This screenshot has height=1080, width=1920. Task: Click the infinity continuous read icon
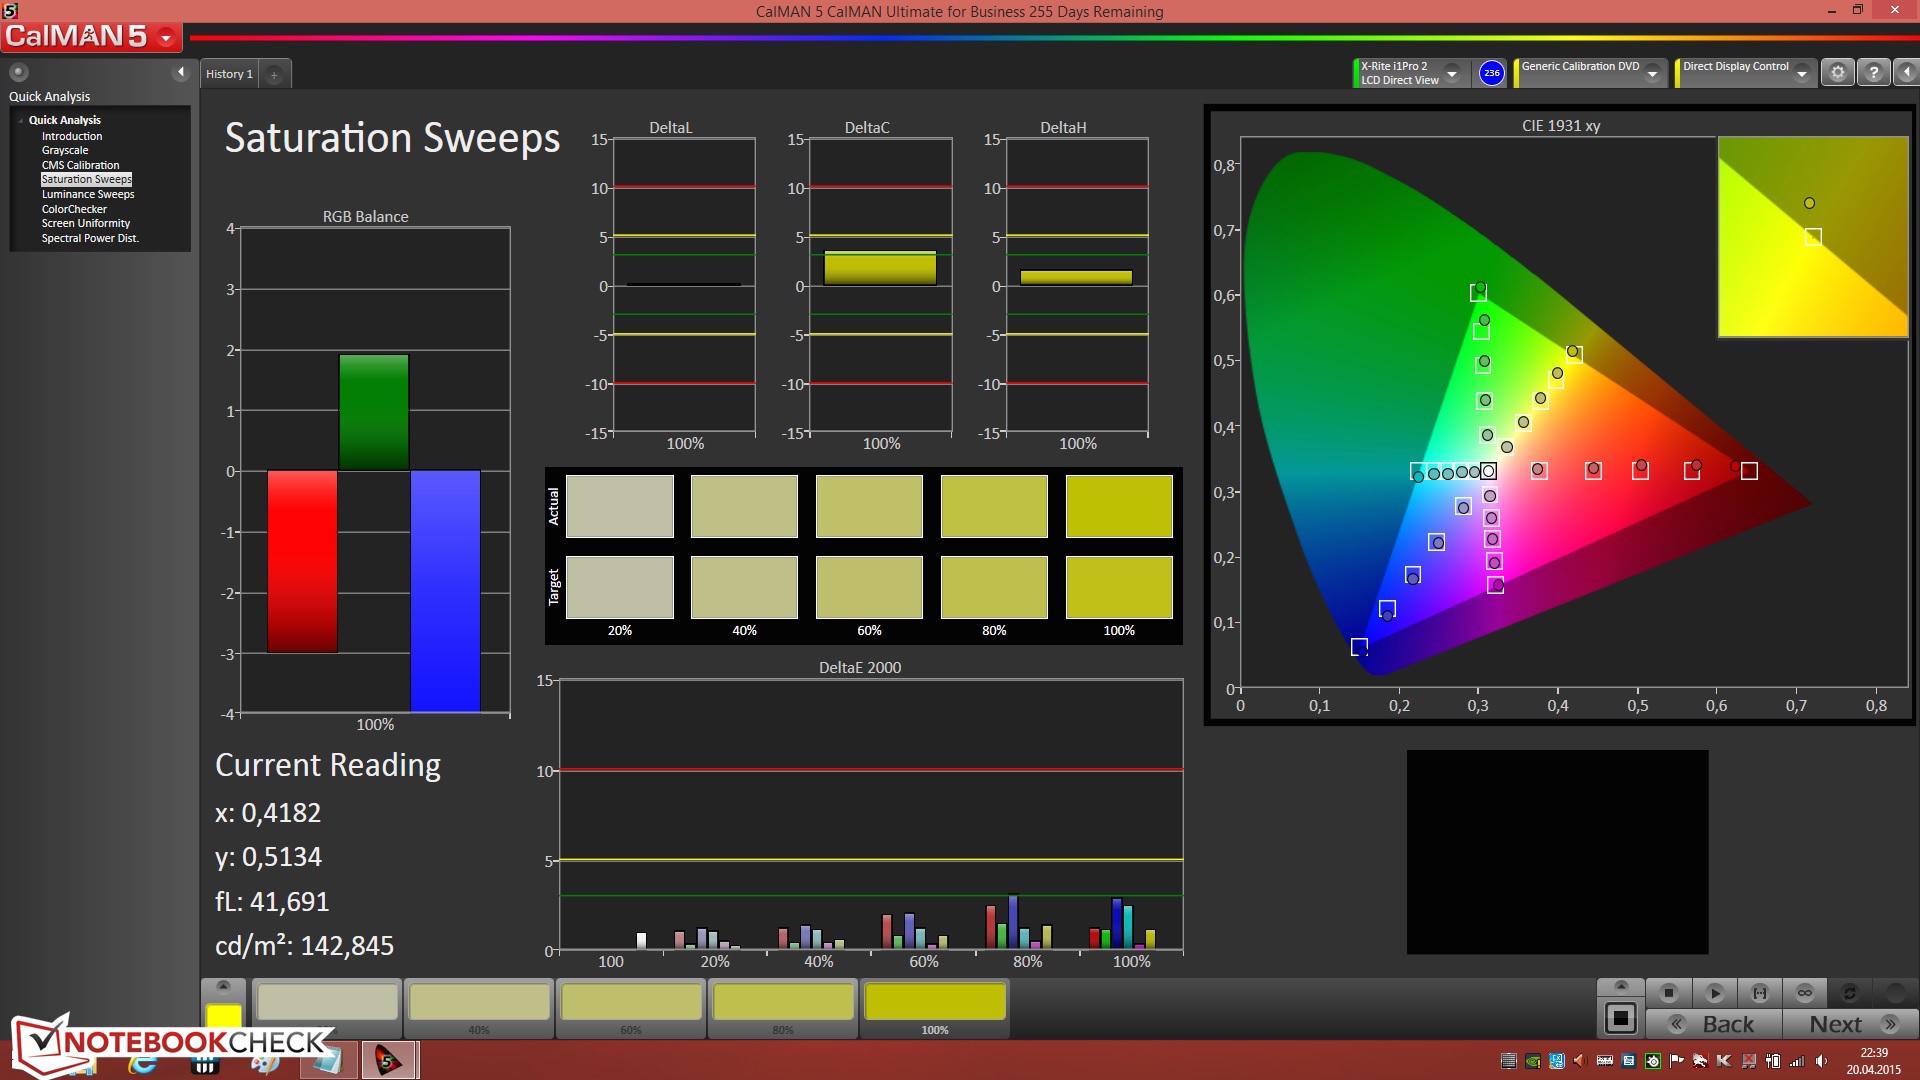pyautogui.click(x=1804, y=993)
